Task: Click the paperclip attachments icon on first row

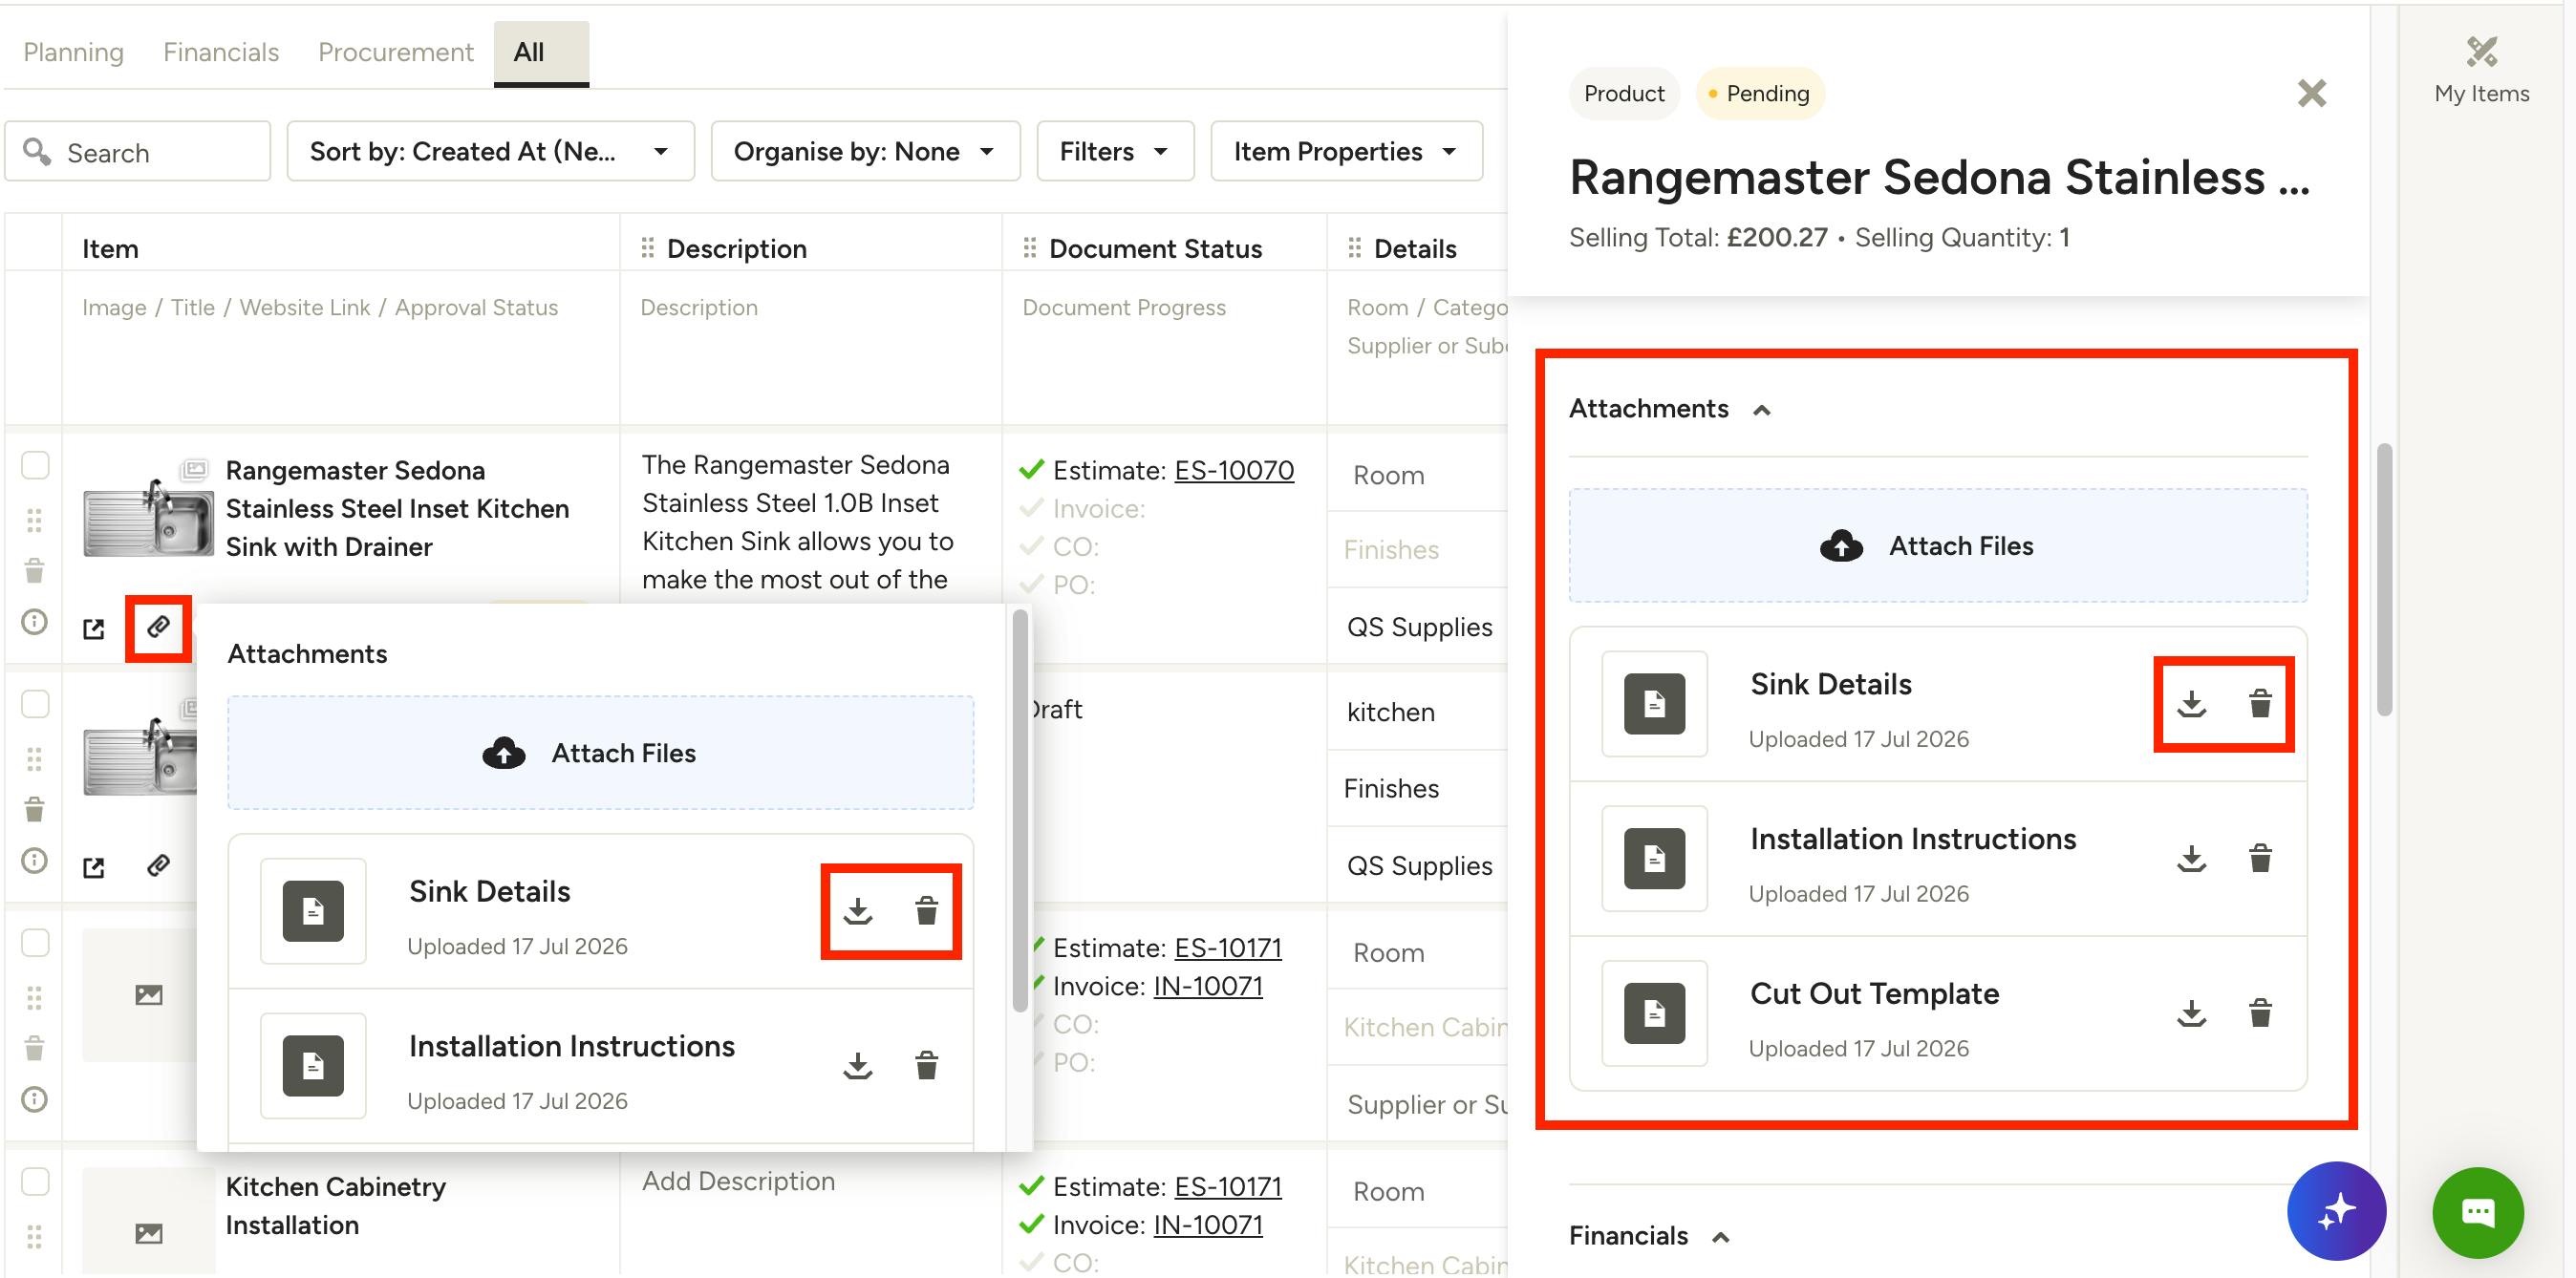Action: [x=158, y=627]
